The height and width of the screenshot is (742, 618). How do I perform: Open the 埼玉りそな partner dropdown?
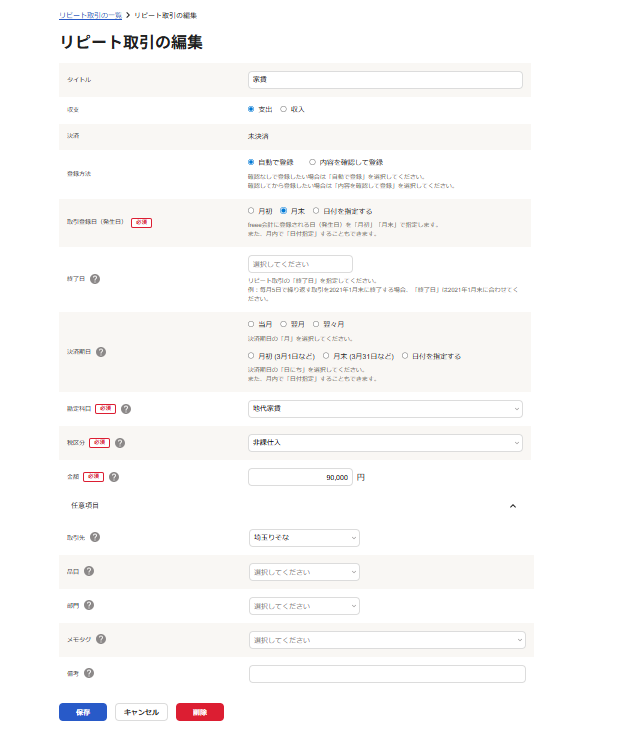coord(304,538)
